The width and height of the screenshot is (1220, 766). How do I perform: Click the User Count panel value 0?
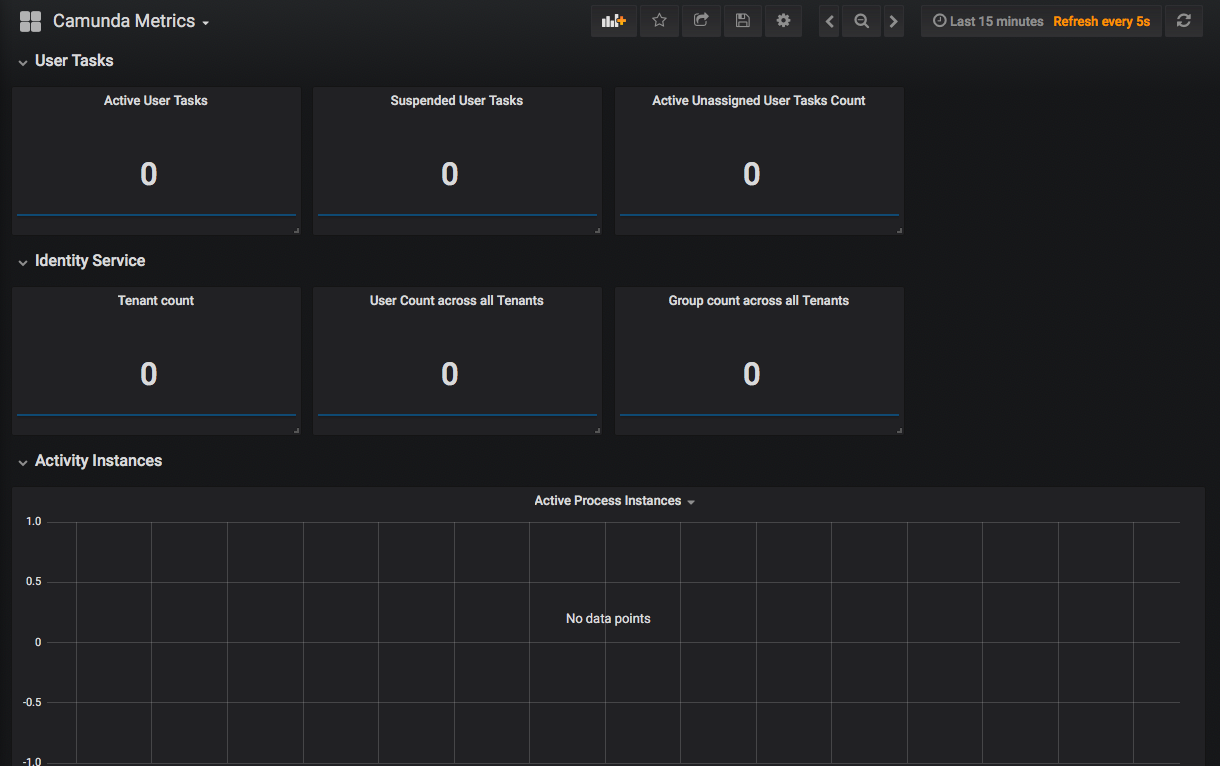click(x=450, y=374)
